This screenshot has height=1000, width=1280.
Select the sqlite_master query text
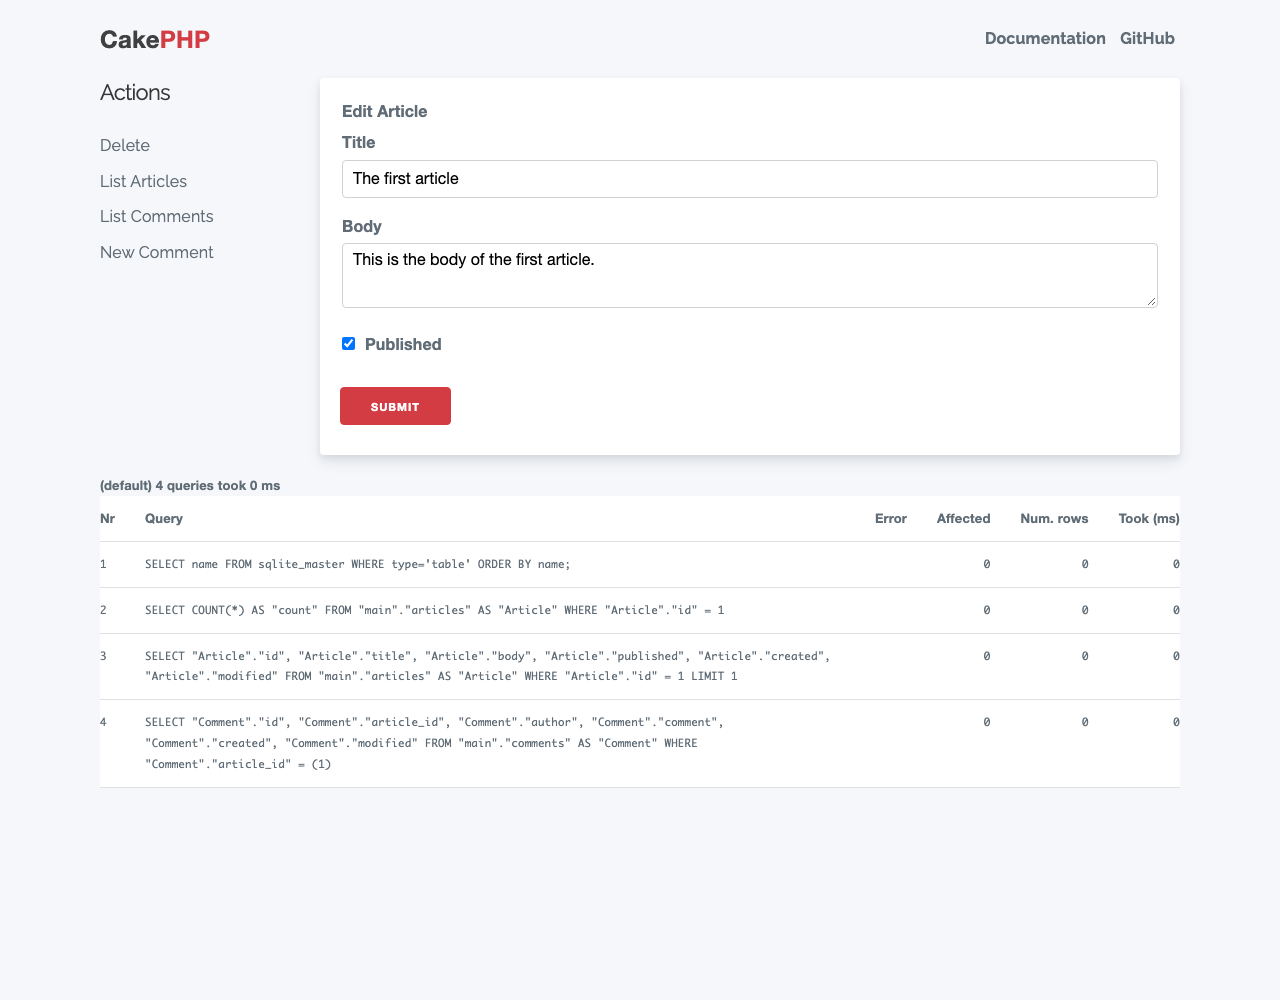click(358, 564)
